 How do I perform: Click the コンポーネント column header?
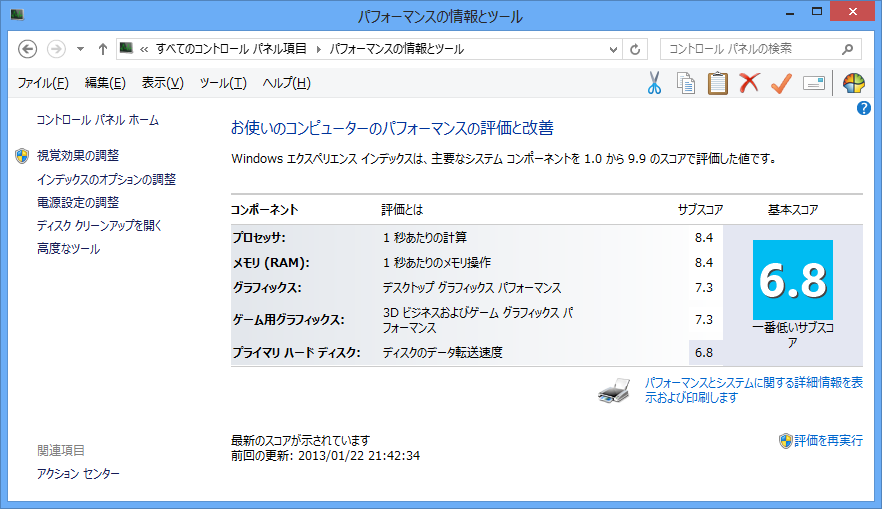click(x=264, y=210)
